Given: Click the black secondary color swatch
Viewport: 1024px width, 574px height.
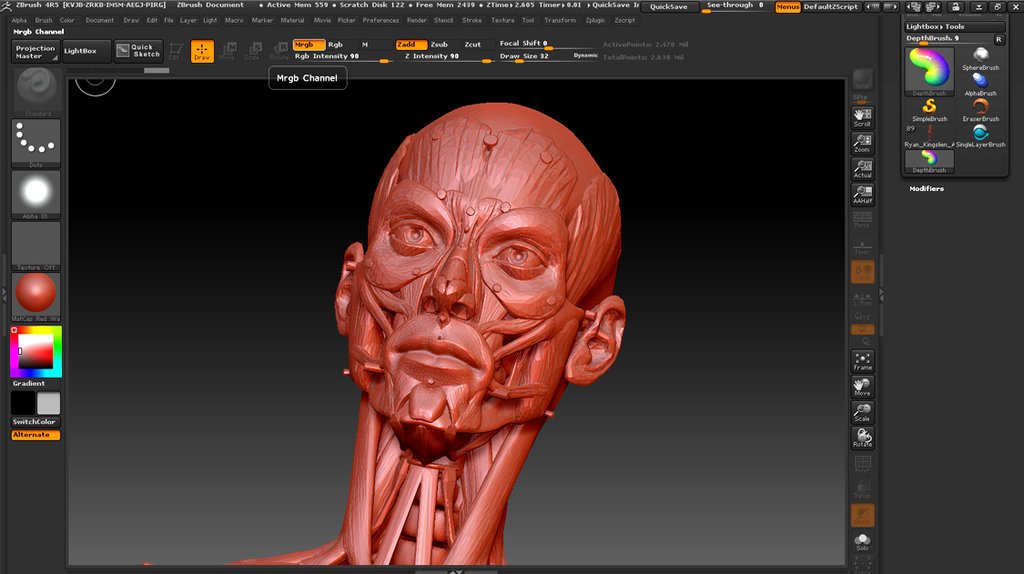Looking at the screenshot, I should coord(23,404).
